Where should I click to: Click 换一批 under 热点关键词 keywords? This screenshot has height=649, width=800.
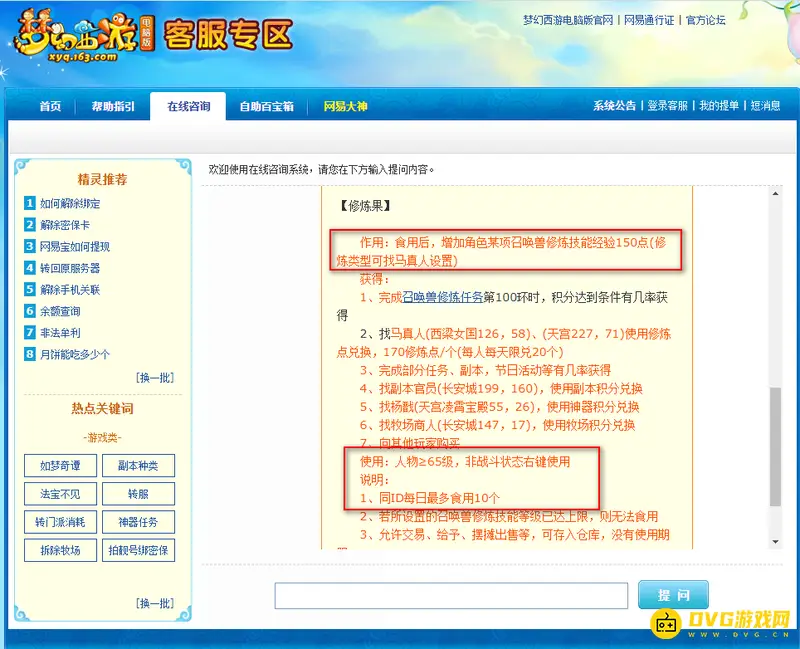coord(155,604)
